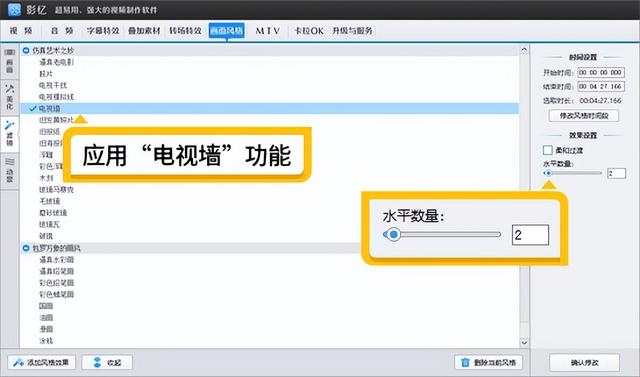Collapse the 包罗万象的画风 group

click(26, 248)
